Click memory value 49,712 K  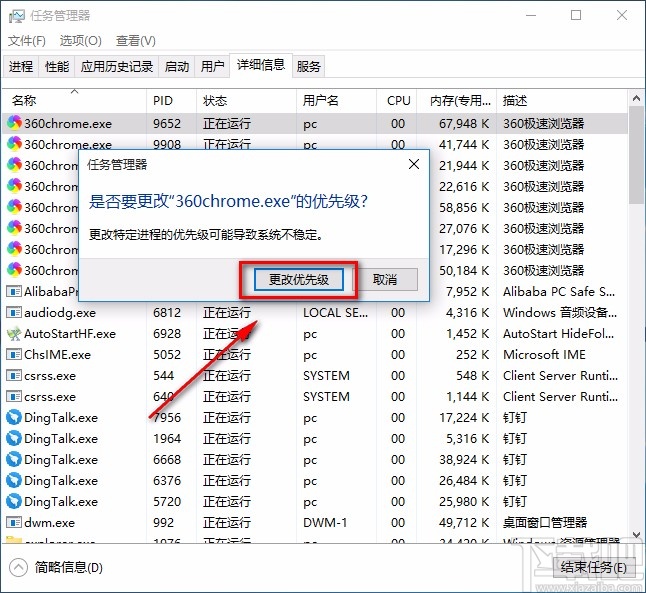click(464, 523)
